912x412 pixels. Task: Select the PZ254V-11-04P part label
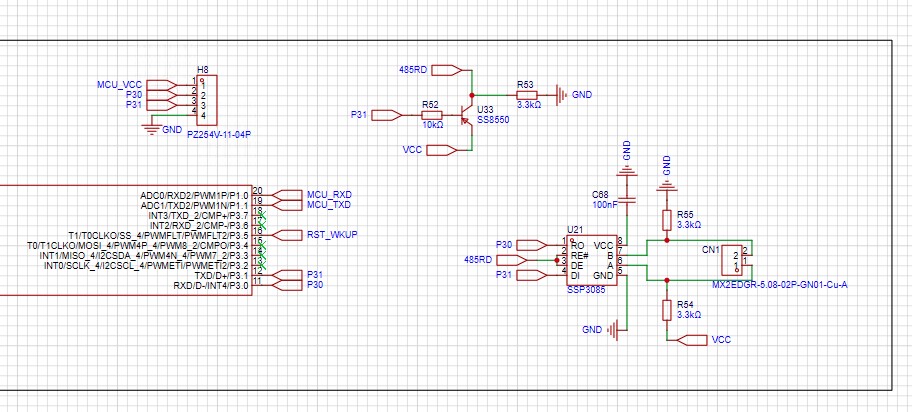click(218, 135)
